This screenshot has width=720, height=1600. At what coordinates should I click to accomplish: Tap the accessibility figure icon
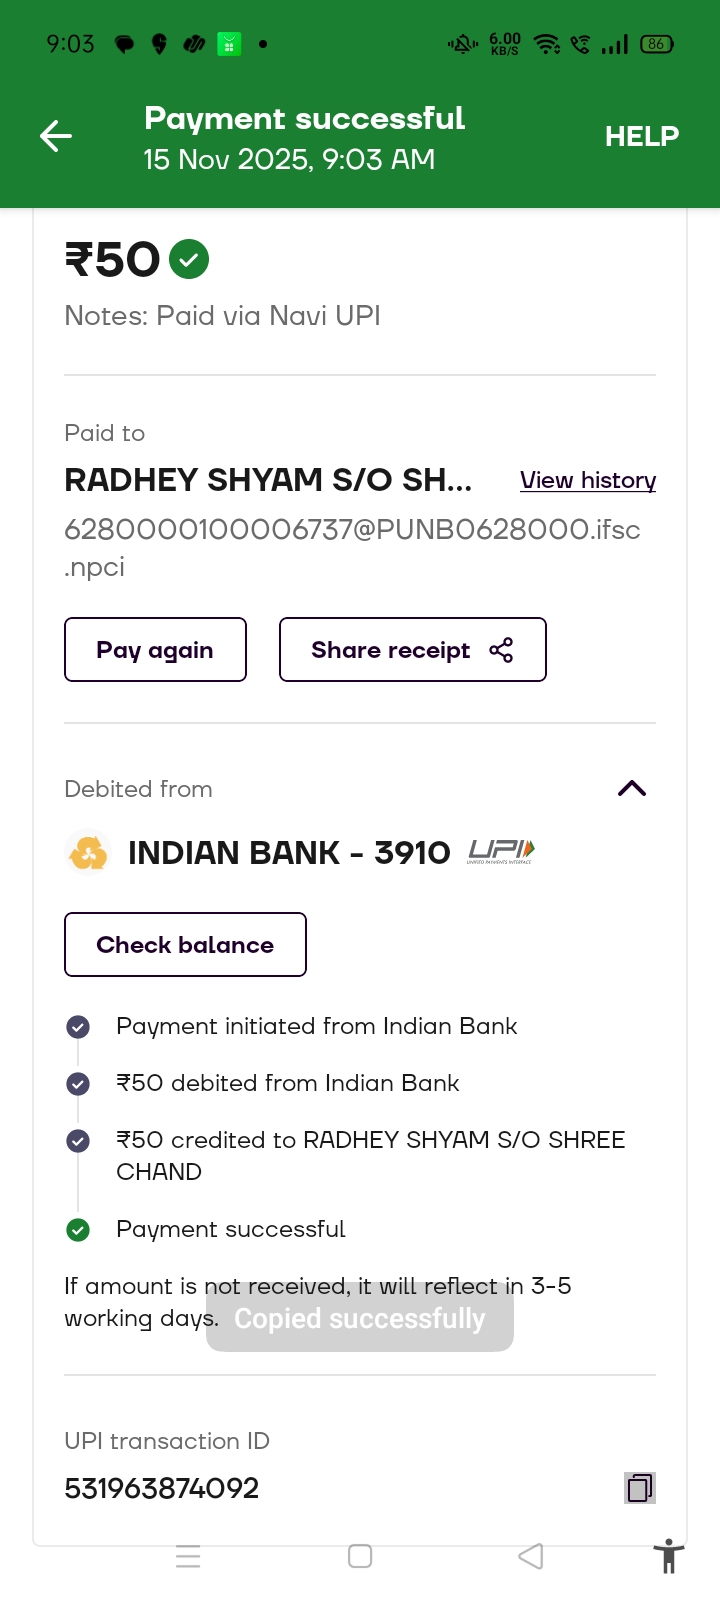[669, 1557]
